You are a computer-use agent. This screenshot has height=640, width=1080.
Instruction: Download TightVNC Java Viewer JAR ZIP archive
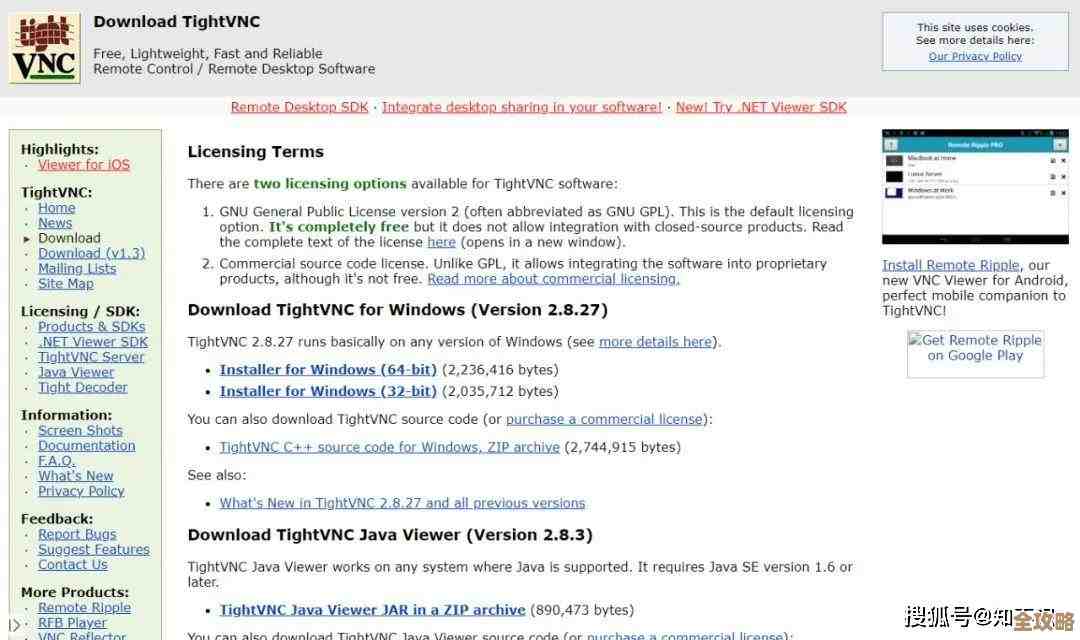372,610
